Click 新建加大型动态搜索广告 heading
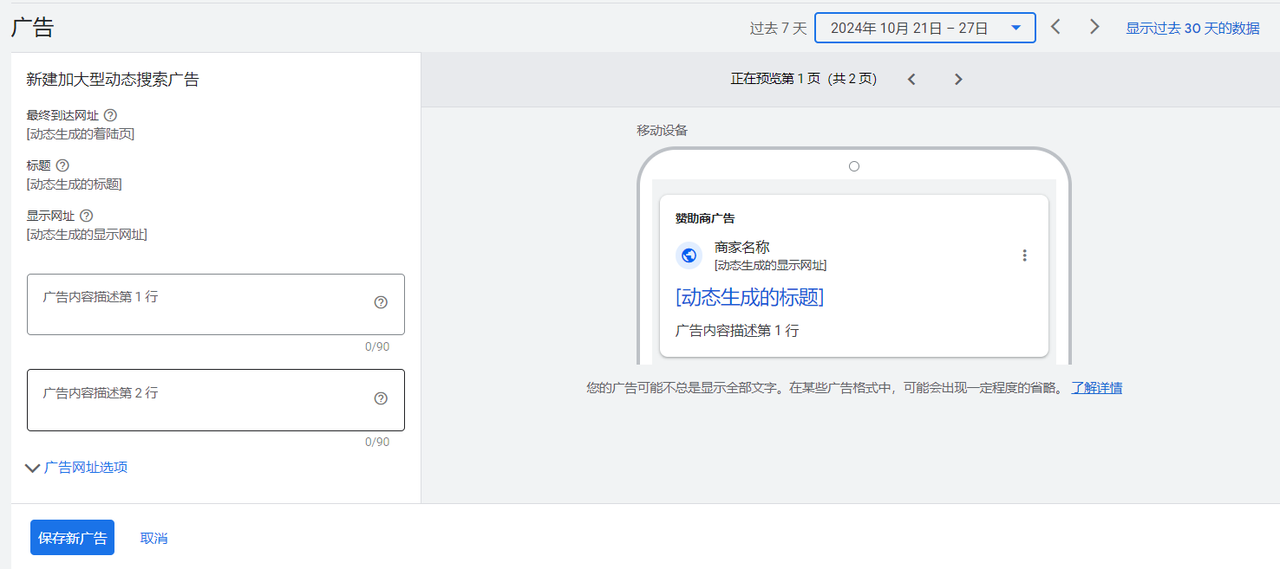Screen dimensions: 1280x569 point(113,79)
